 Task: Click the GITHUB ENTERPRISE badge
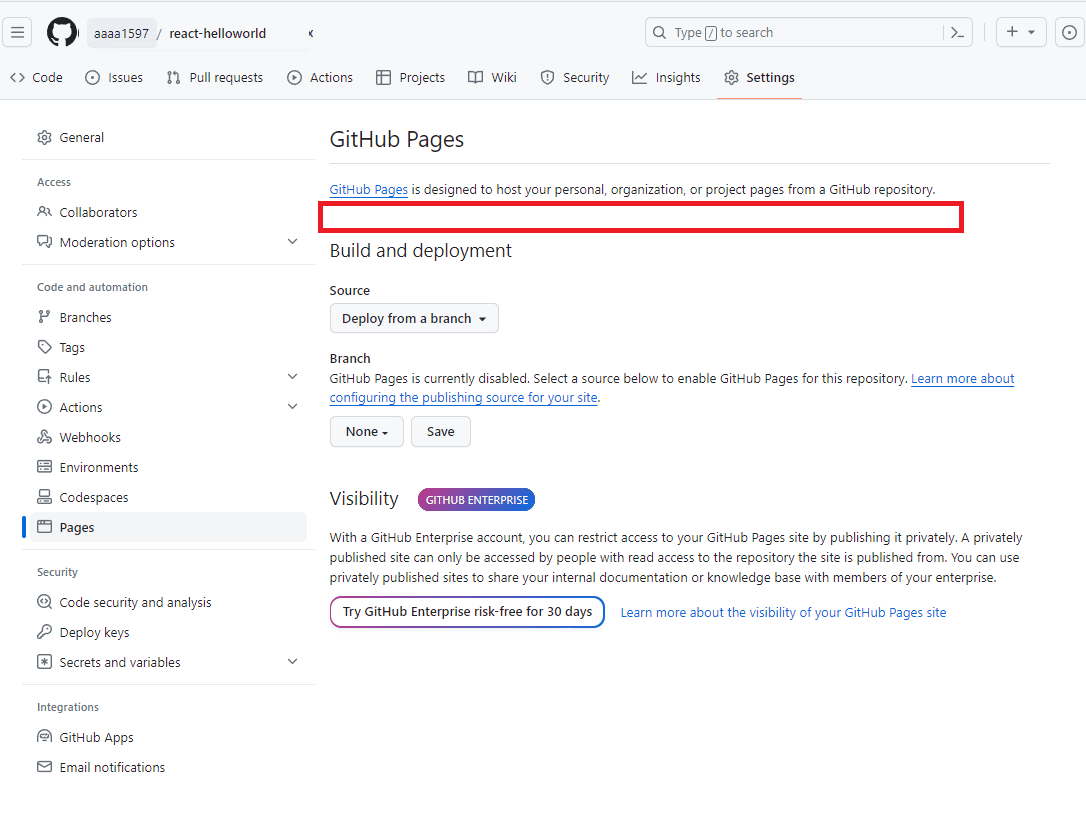tap(477, 500)
